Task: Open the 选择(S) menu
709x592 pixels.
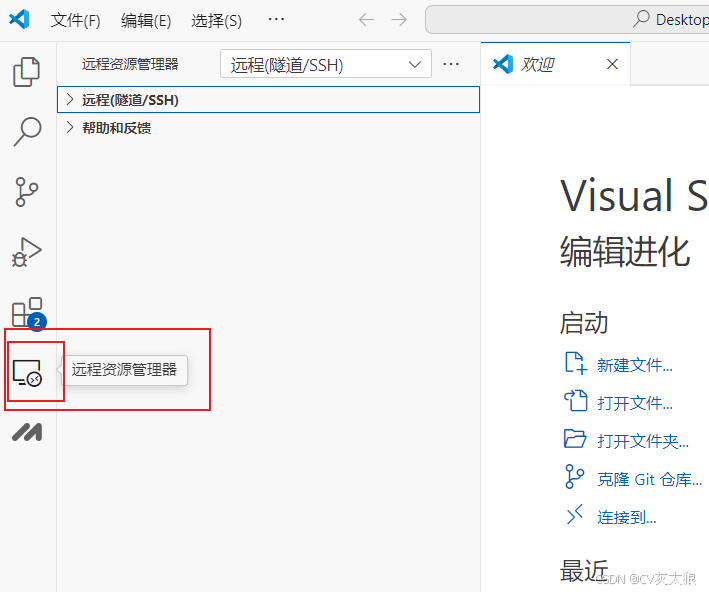Action: 217,20
